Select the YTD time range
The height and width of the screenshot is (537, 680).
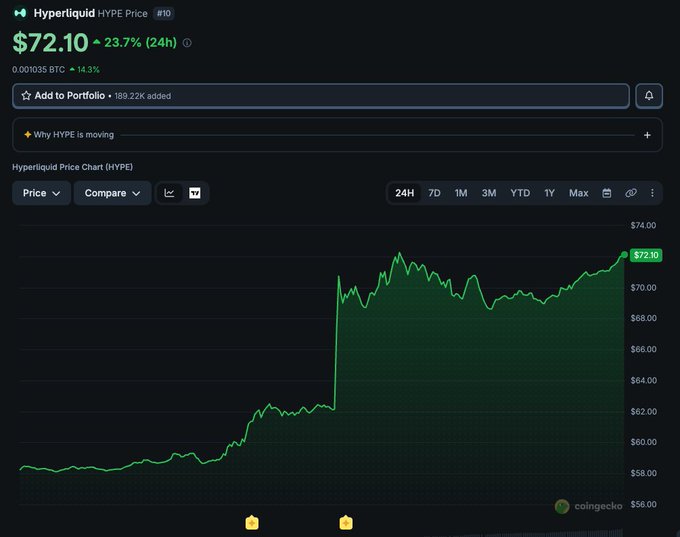tap(520, 193)
